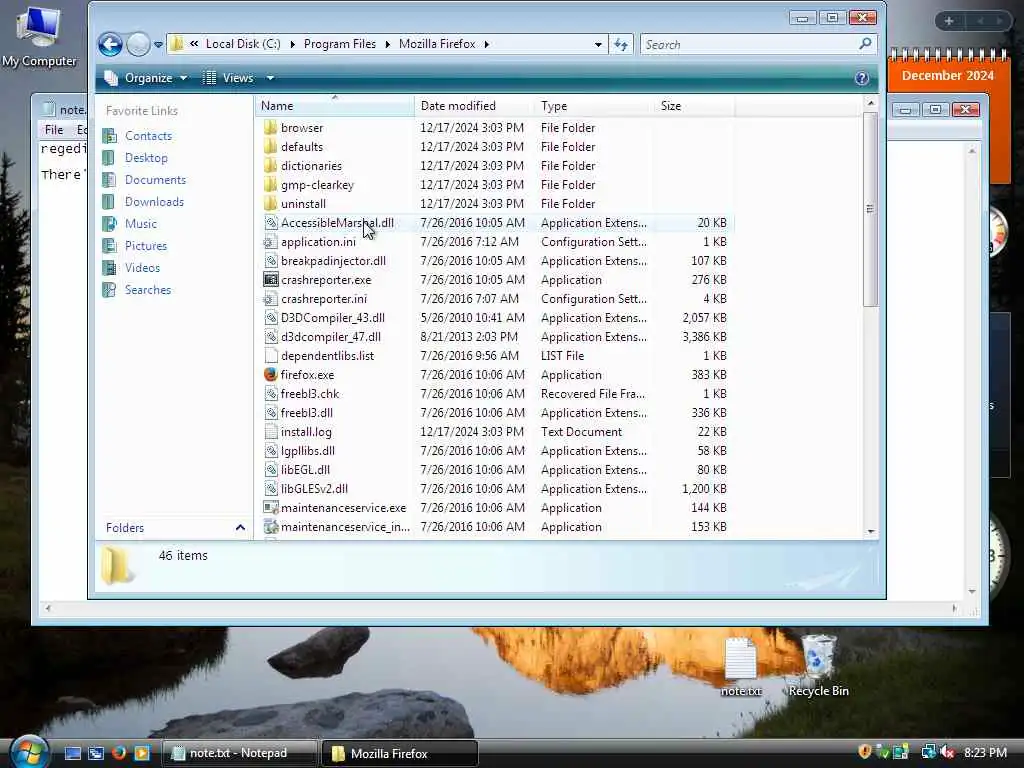Click Mozilla Firefox breadcrumb segment
1024x768 pixels.
pos(437,44)
